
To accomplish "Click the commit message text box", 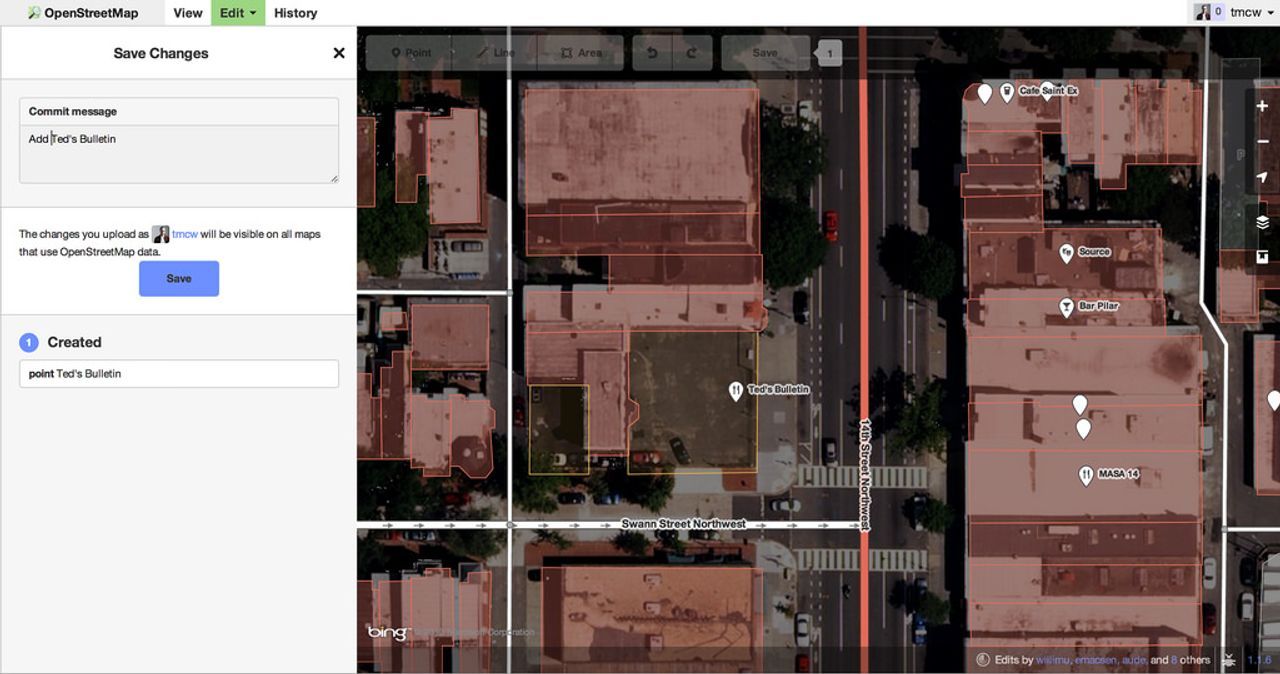I will (178, 153).
